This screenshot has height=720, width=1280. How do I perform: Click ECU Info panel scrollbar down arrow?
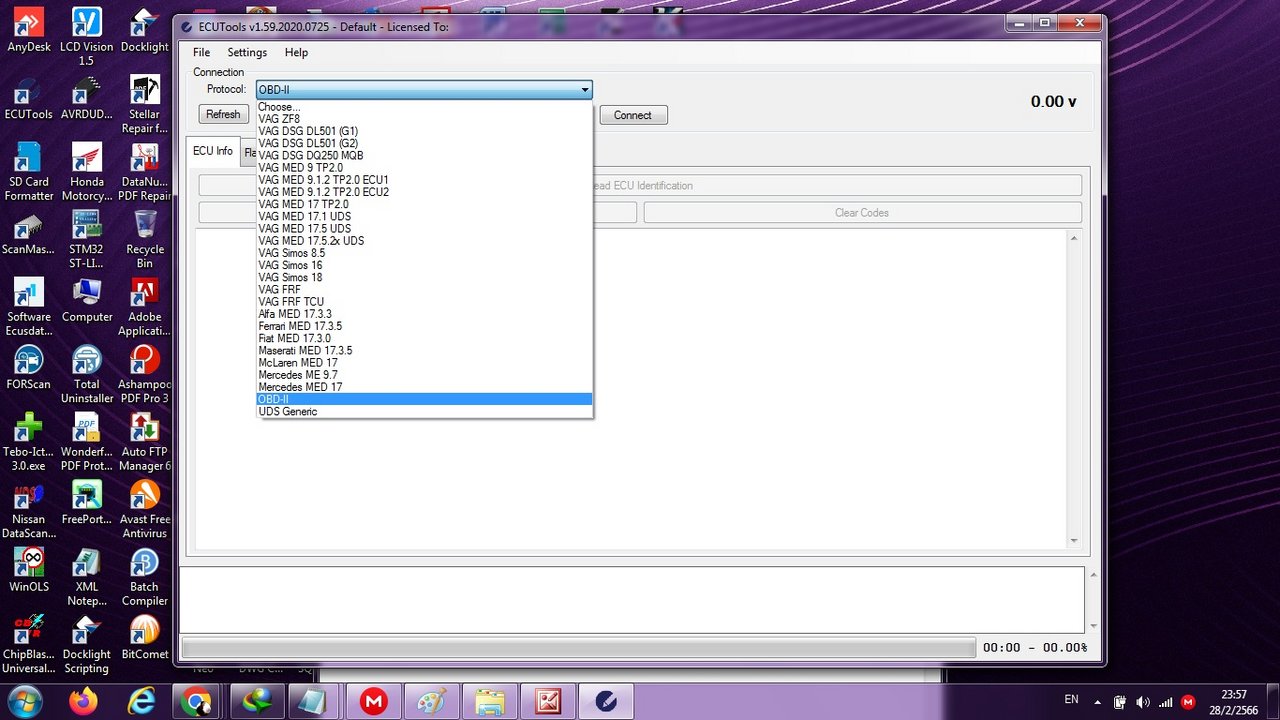point(1074,541)
